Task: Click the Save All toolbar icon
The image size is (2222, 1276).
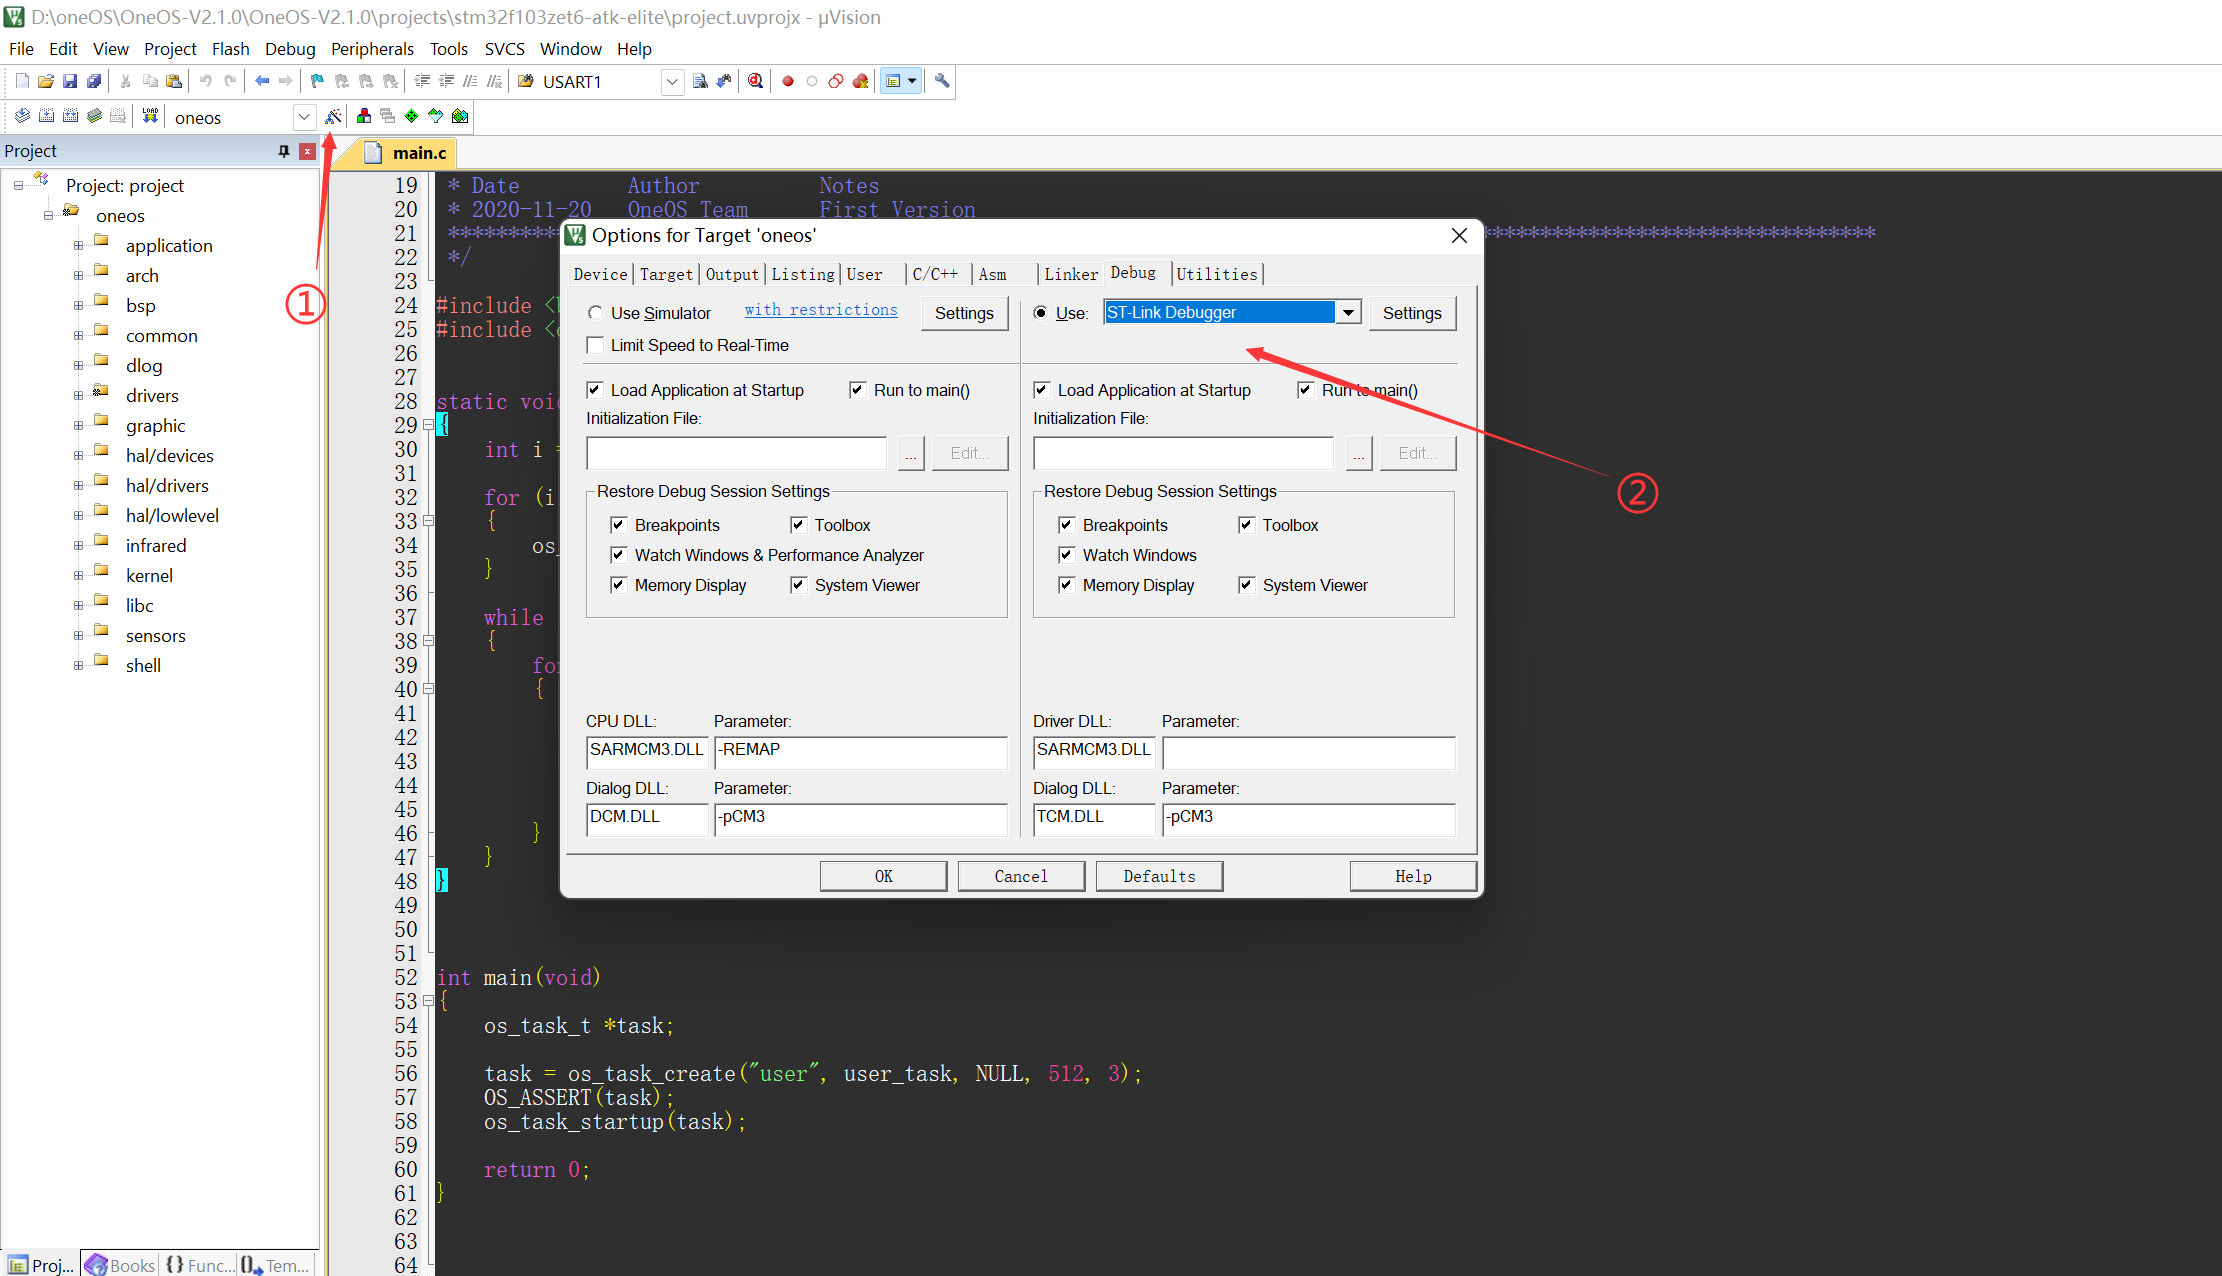Action: [x=94, y=81]
